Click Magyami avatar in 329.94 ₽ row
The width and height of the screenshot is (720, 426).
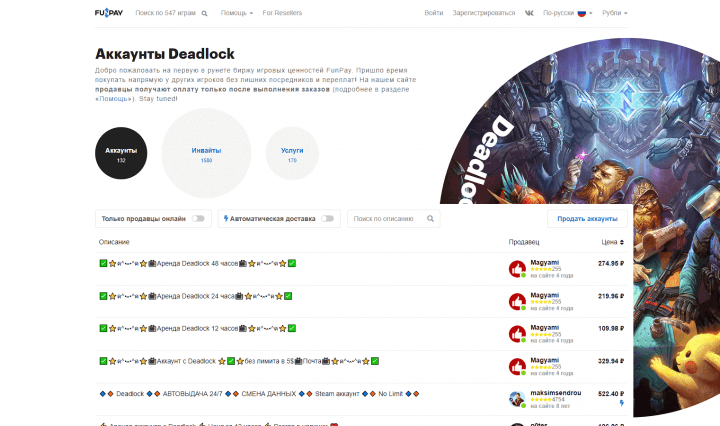click(x=517, y=367)
